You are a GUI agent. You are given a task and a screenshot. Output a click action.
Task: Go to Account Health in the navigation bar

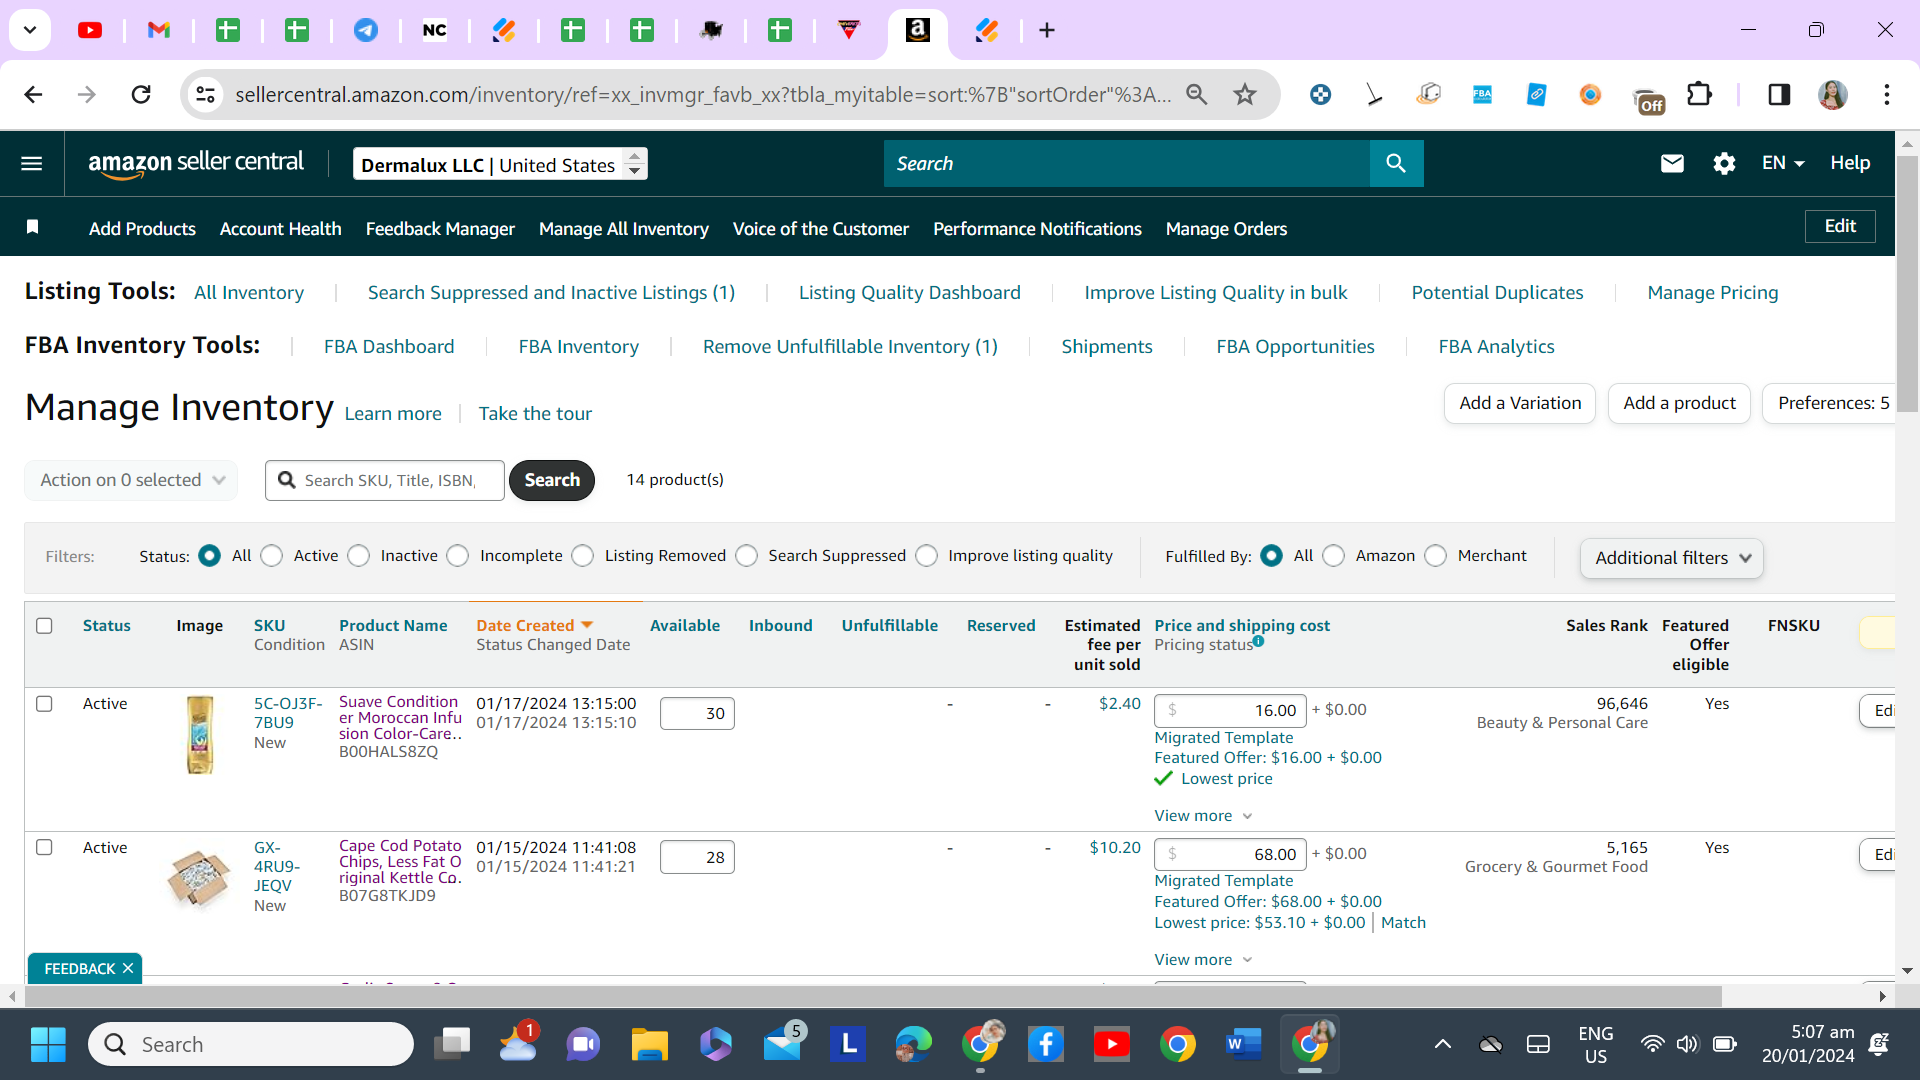[280, 229]
